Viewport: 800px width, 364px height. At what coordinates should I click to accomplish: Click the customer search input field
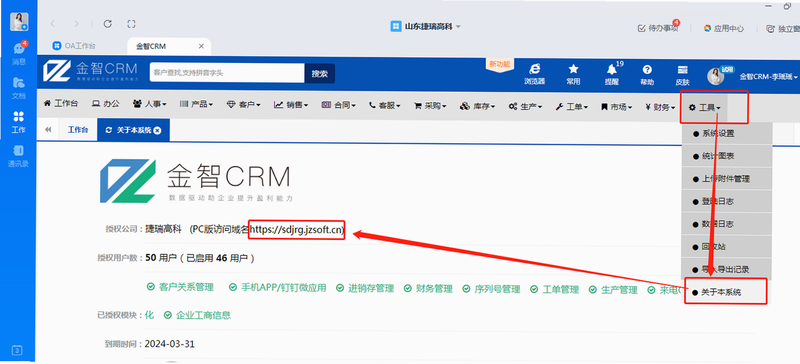pos(227,73)
